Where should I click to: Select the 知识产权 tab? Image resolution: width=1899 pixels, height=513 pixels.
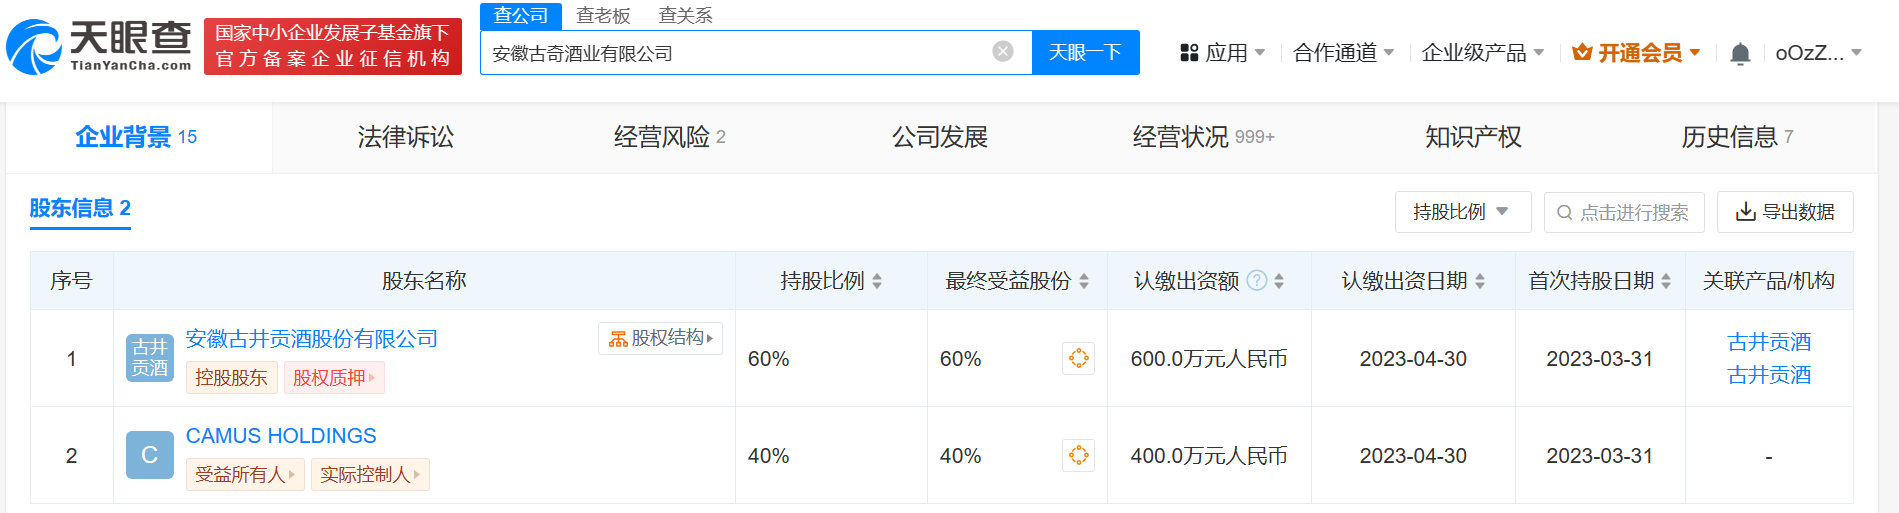coord(1474,137)
